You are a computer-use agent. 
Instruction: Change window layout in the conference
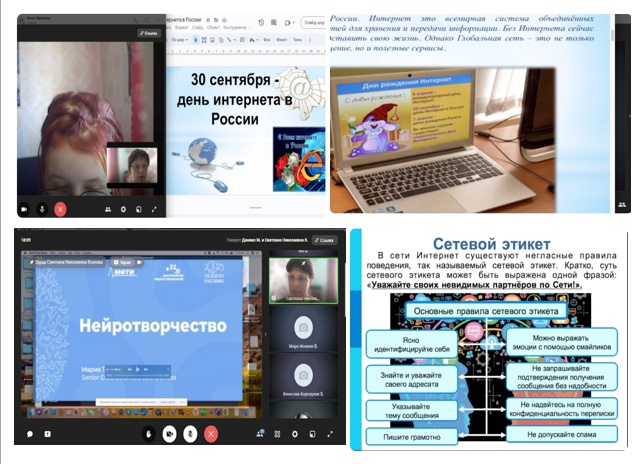click(x=312, y=434)
